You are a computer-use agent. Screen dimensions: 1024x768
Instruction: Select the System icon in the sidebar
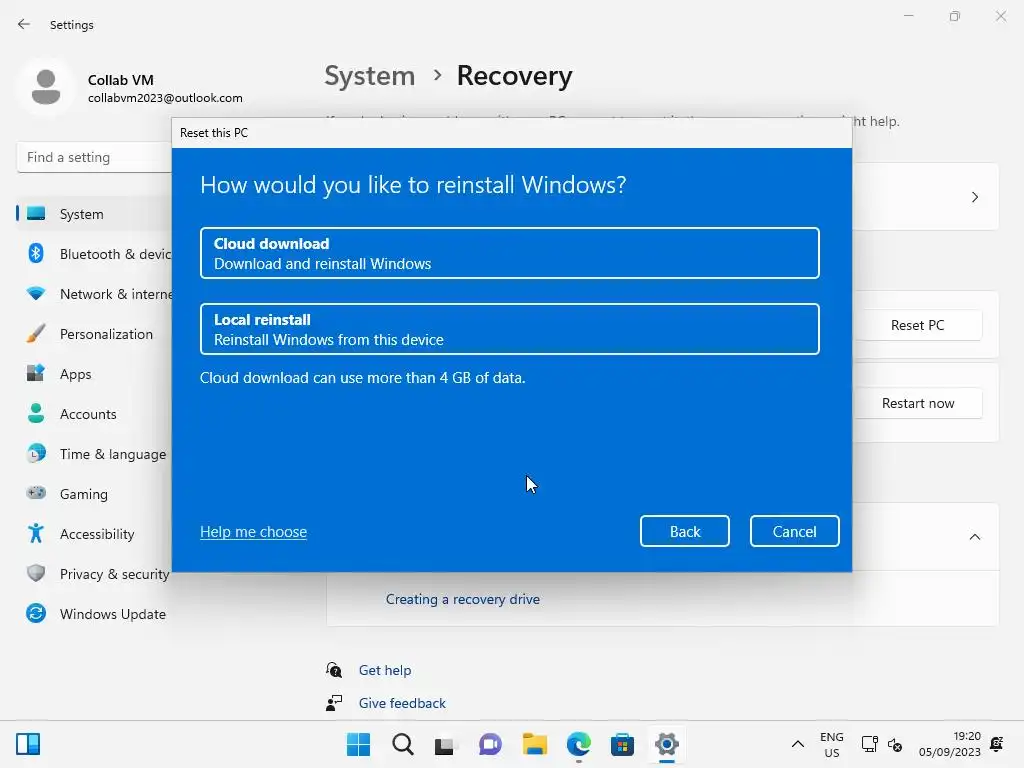coord(36,214)
